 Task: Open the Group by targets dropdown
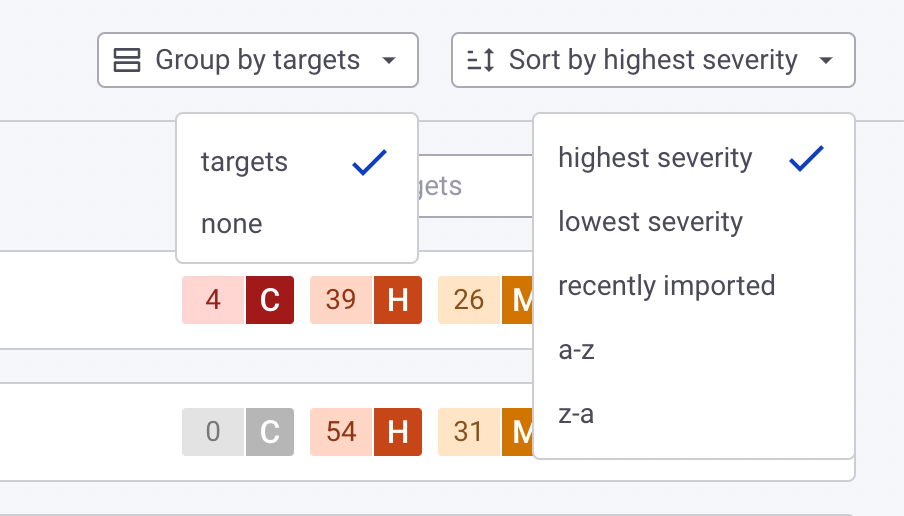[x=258, y=60]
